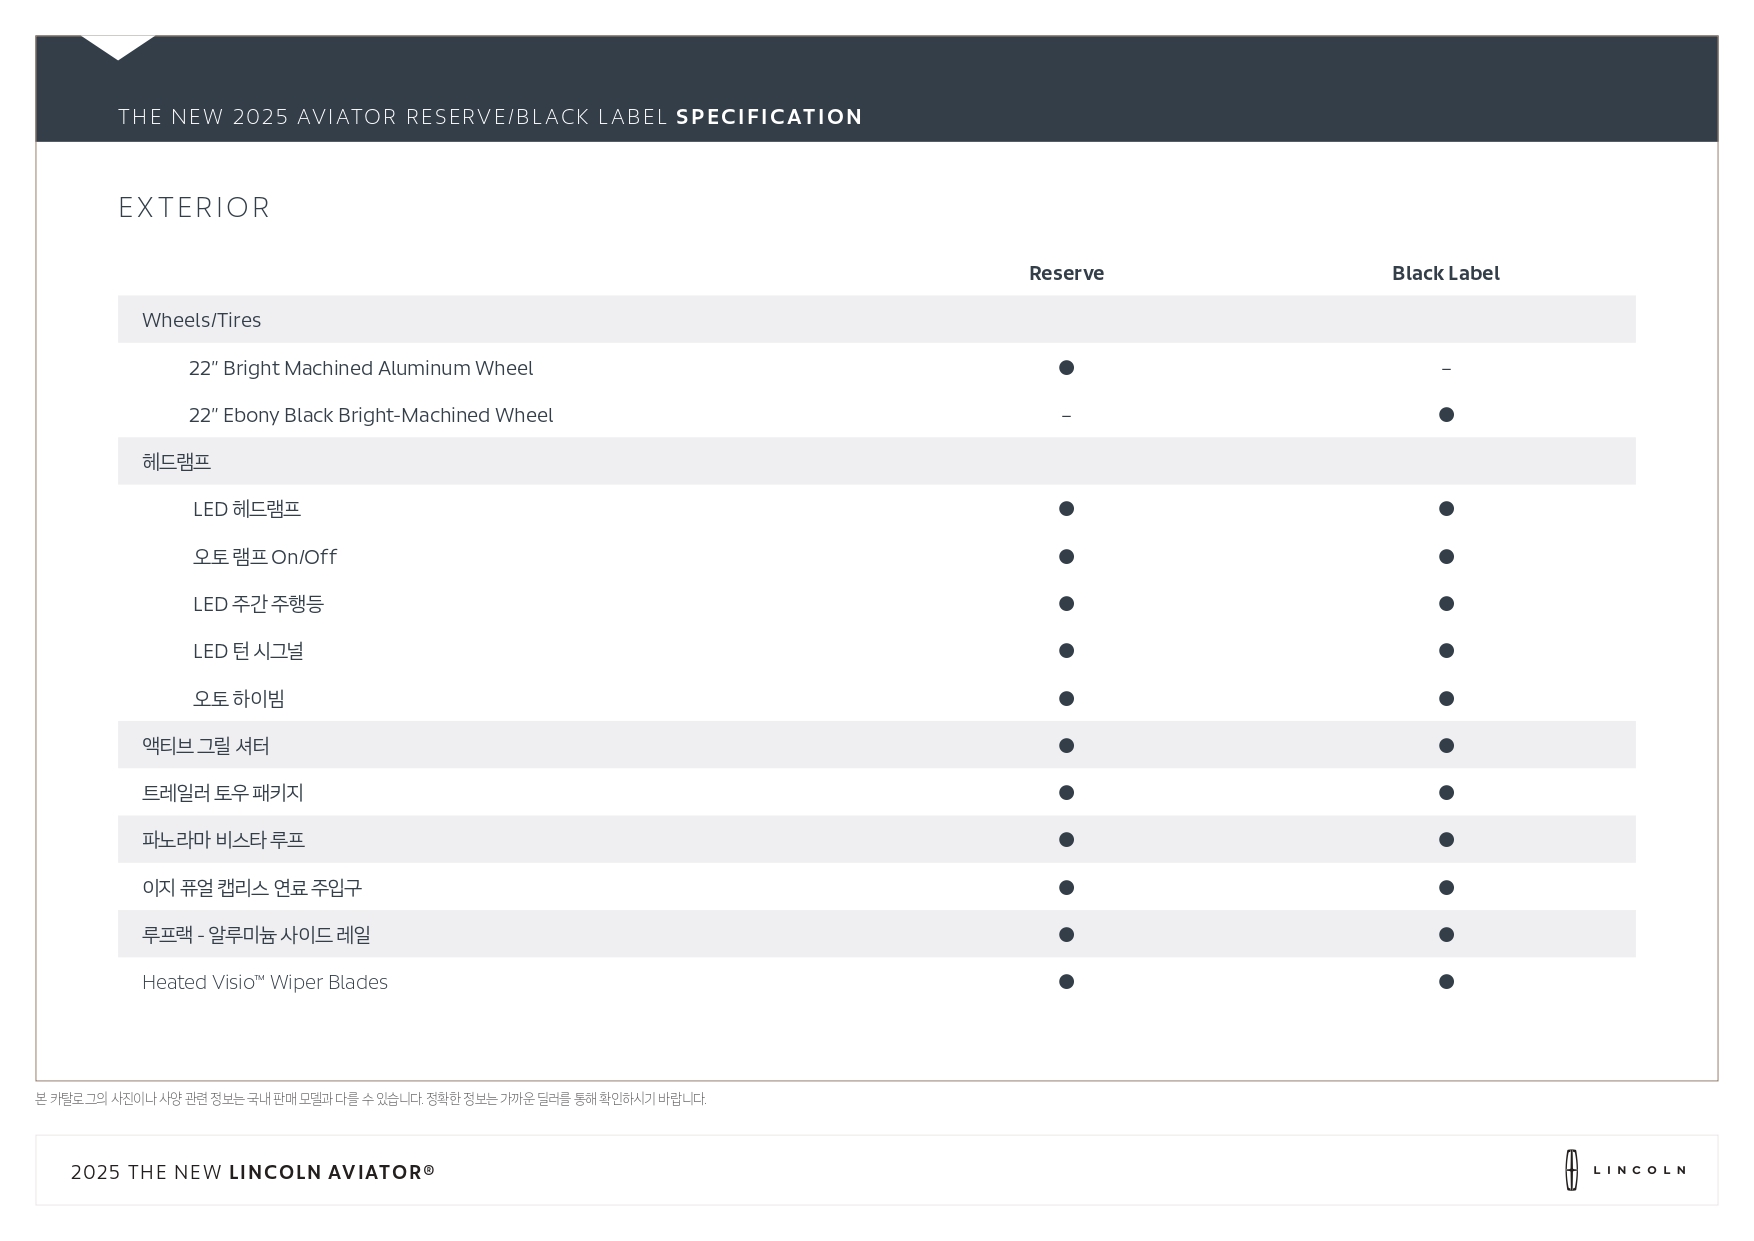Click the 'LED 턴 시그널' row label

248,651
